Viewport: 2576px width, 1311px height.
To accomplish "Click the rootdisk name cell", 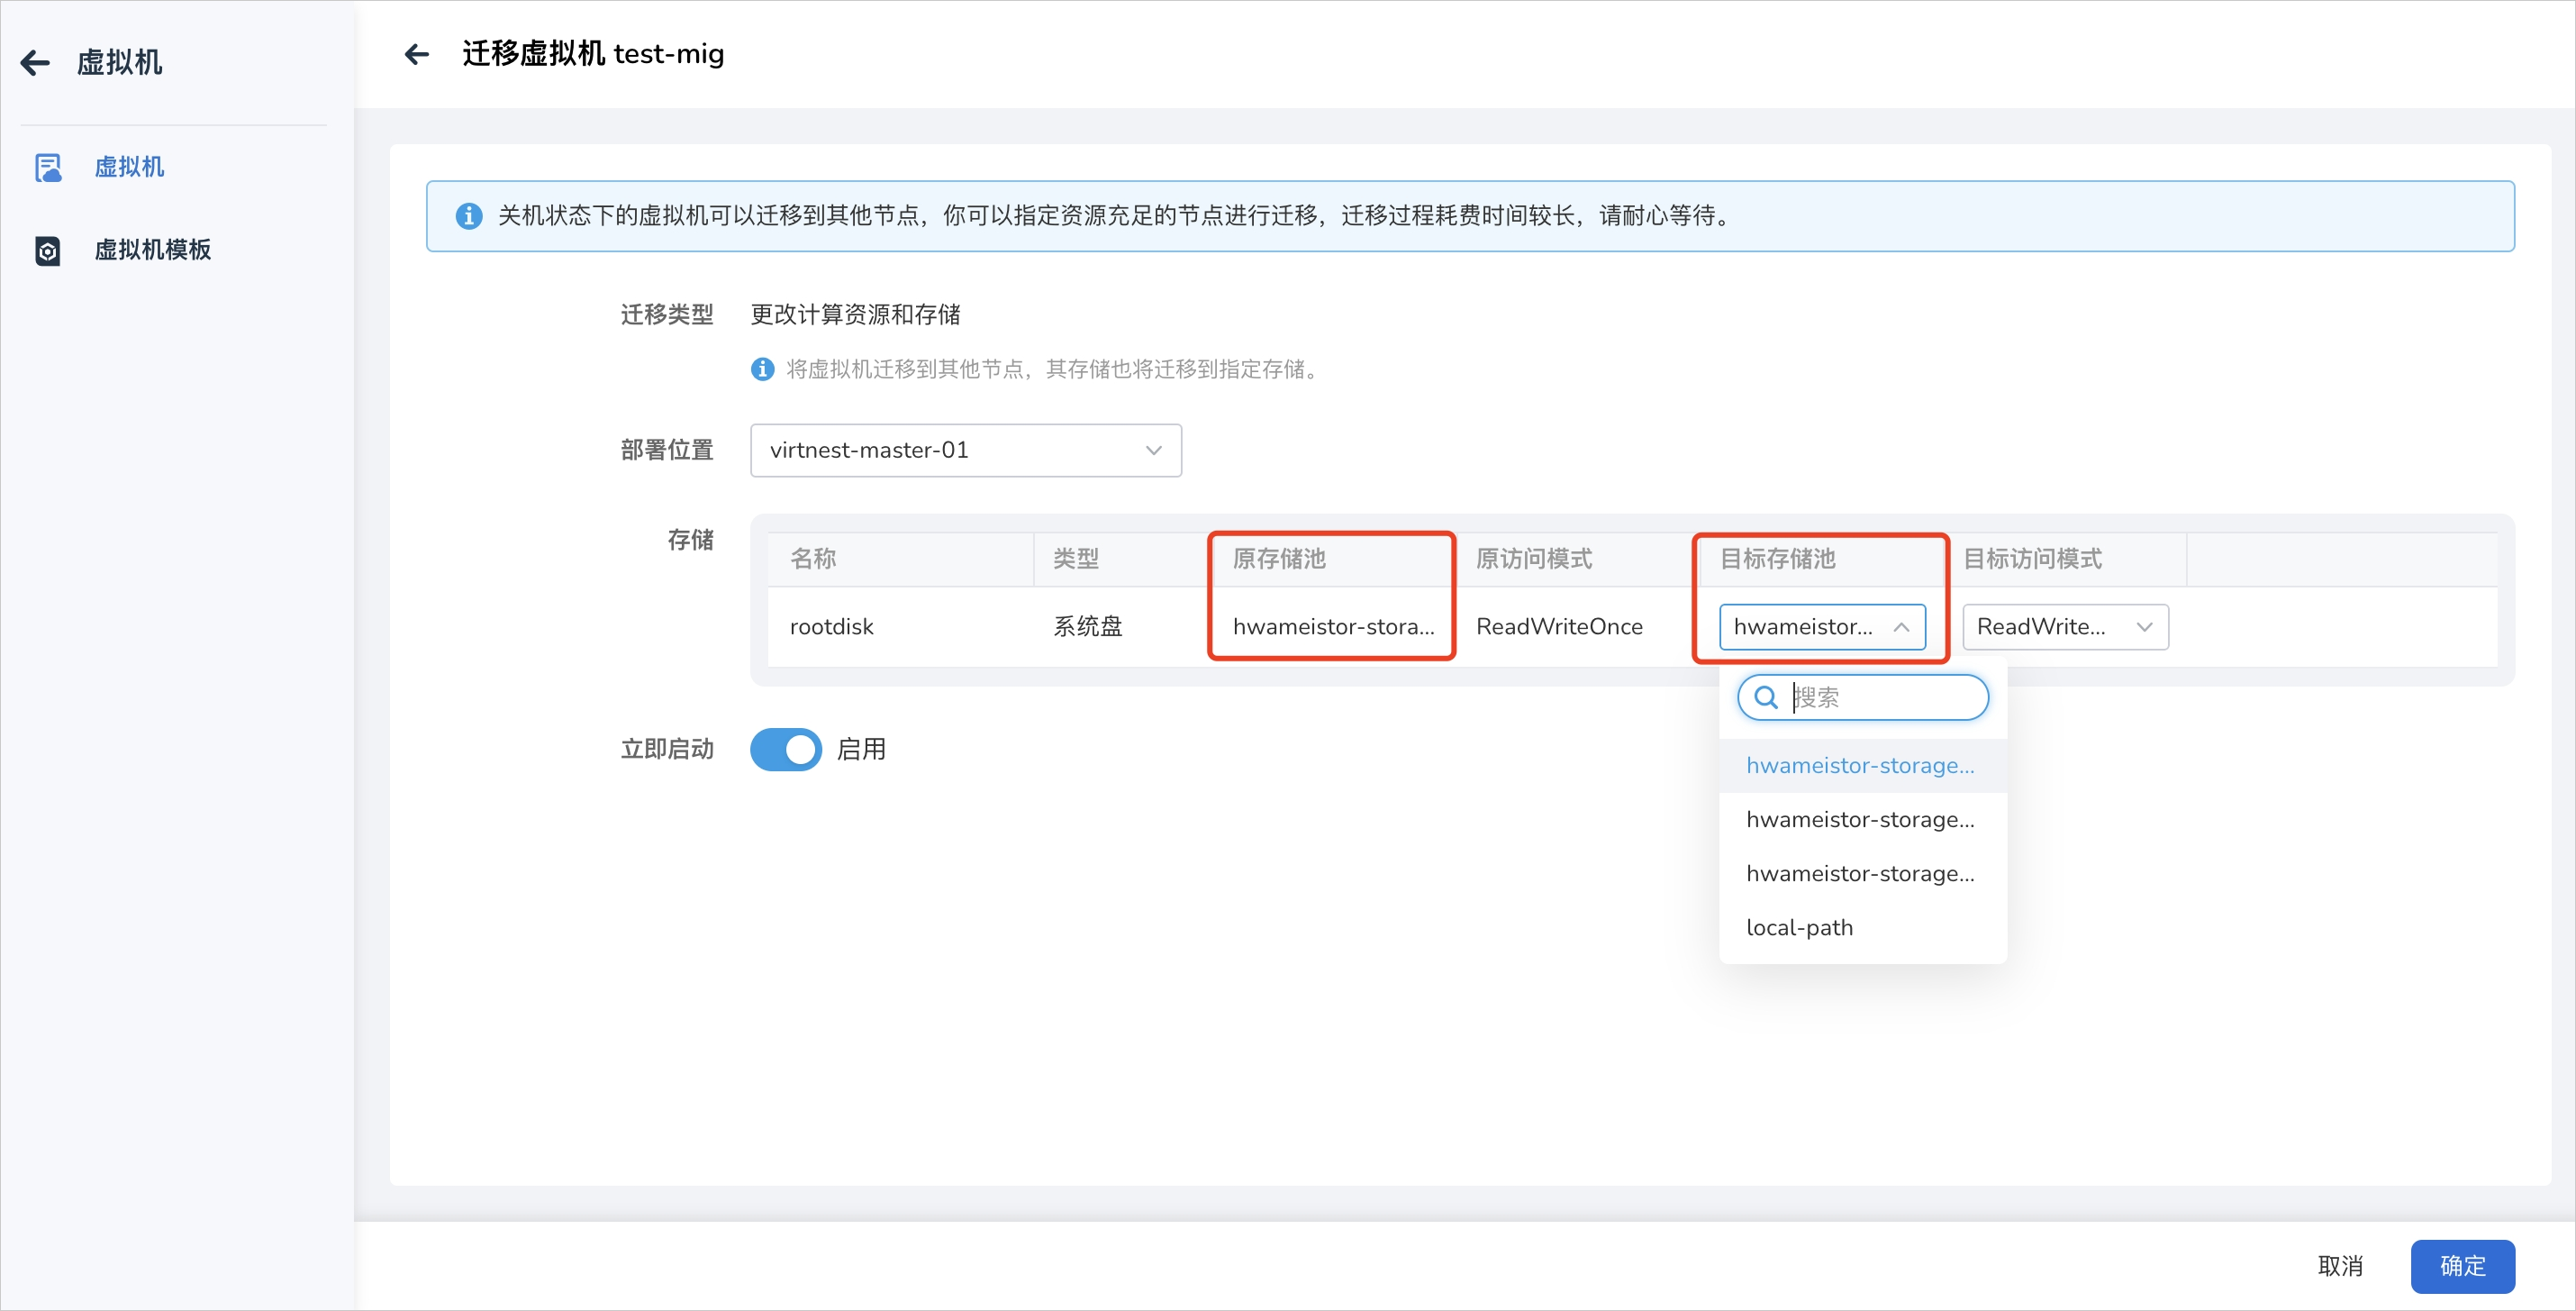I will click(x=832, y=627).
